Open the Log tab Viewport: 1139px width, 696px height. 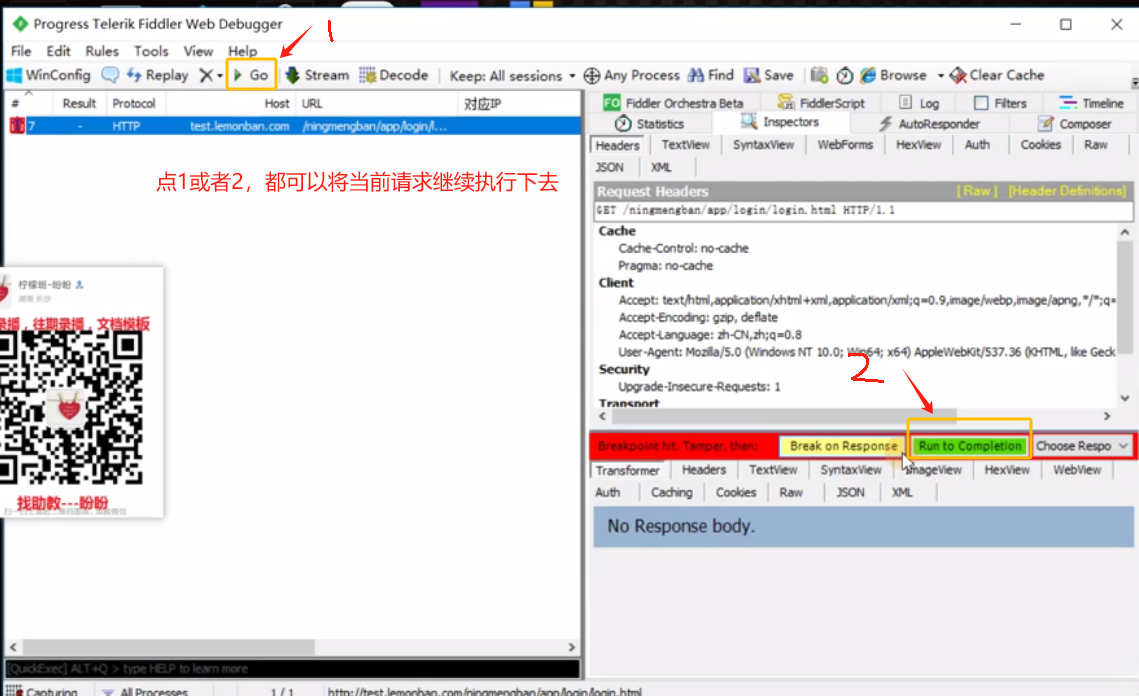point(920,103)
